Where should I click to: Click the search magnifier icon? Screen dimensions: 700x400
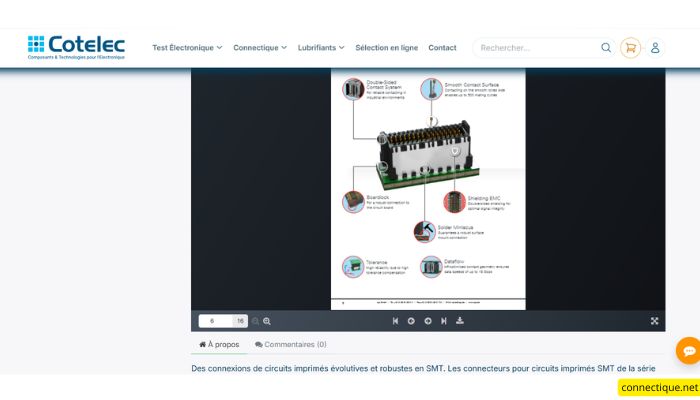click(x=606, y=47)
